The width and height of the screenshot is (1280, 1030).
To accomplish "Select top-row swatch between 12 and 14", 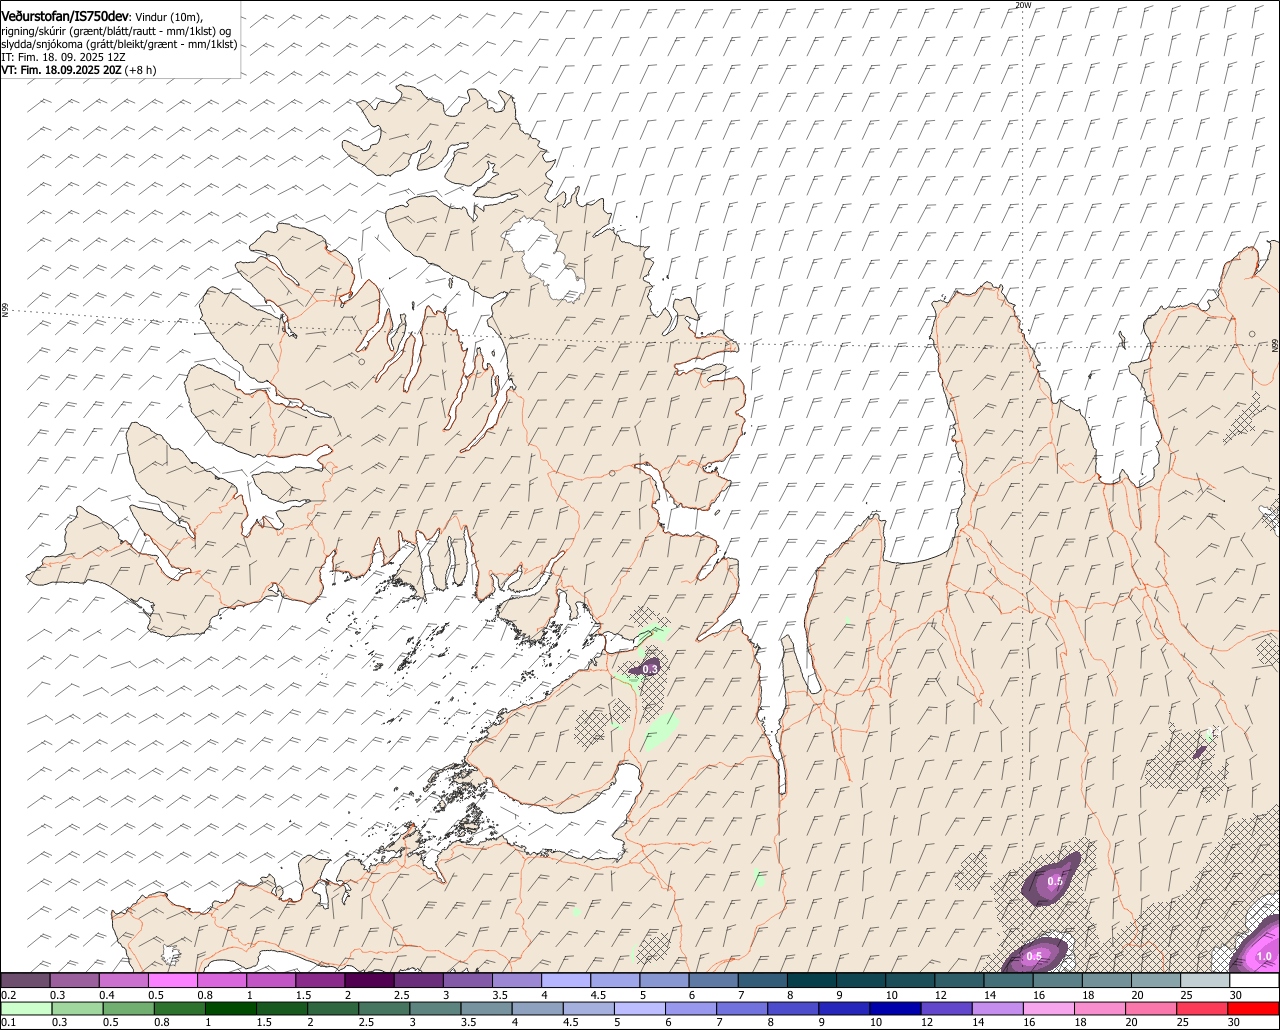I will click(959, 980).
